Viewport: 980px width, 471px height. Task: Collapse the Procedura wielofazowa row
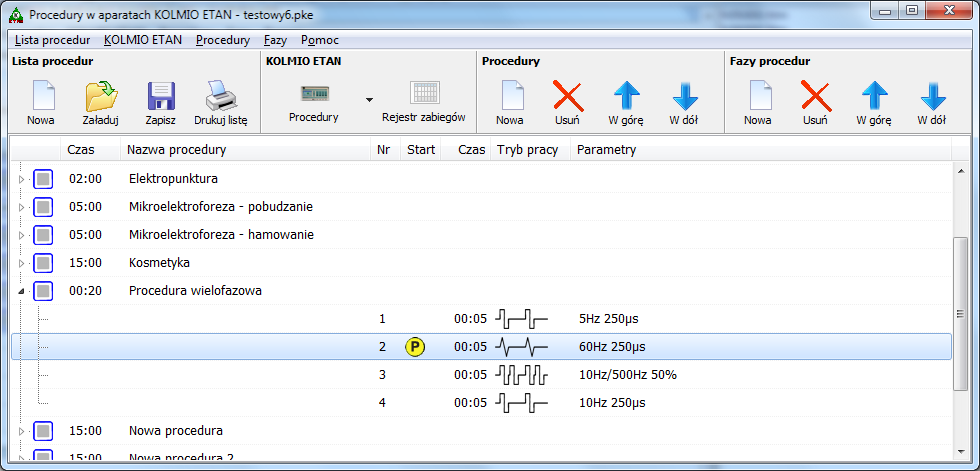coord(22,291)
